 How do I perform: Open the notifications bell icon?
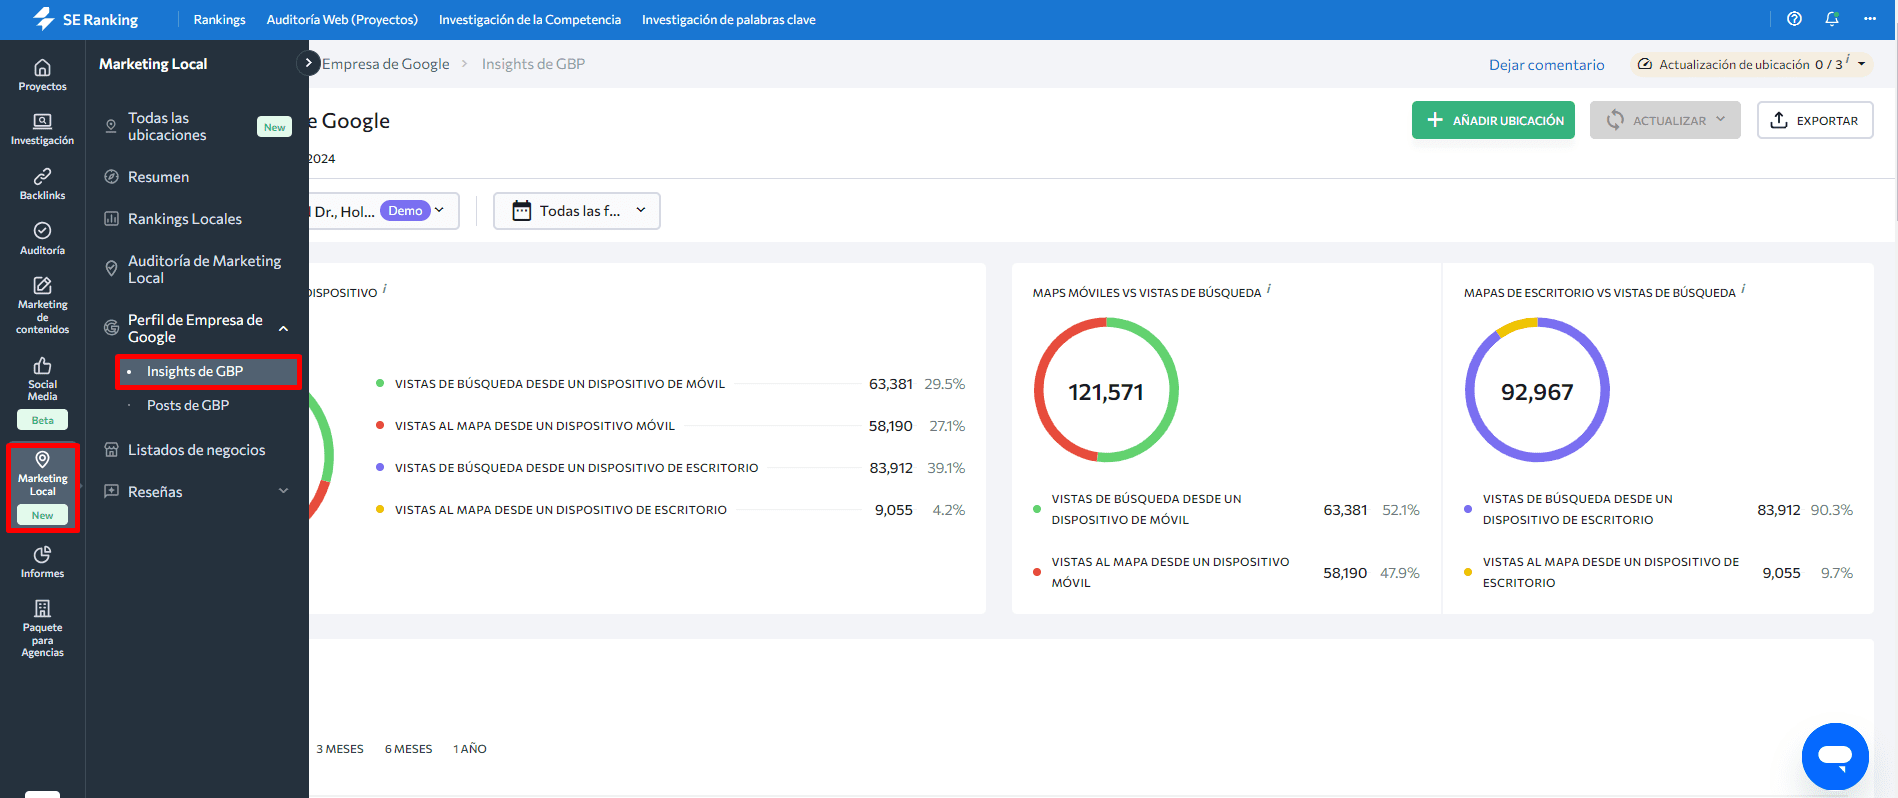[1832, 19]
